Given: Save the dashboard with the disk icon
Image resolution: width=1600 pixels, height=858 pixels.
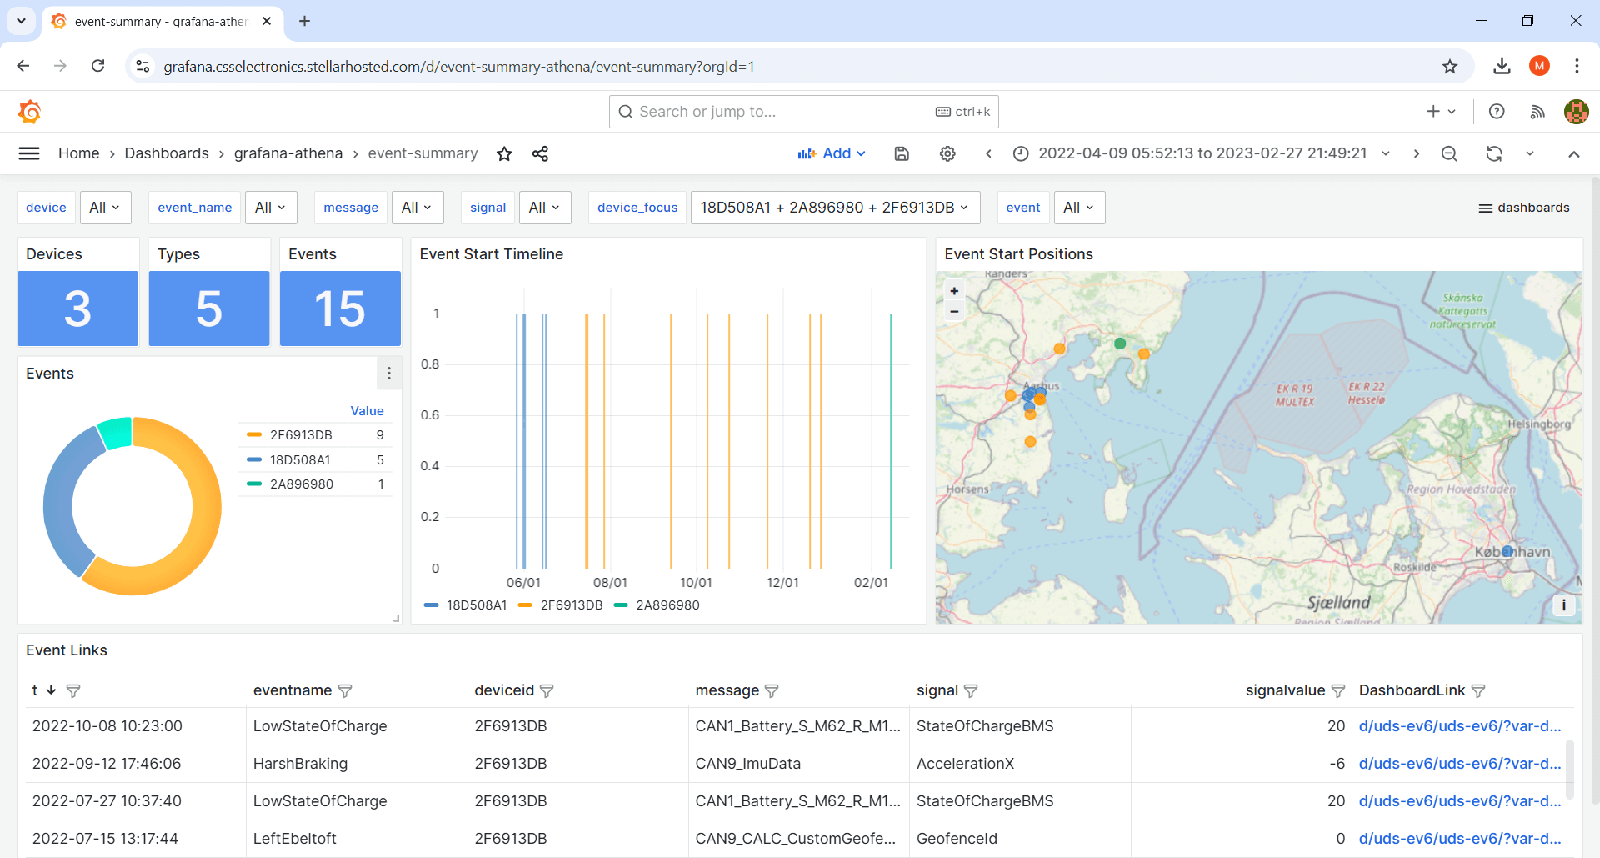Looking at the screenshot, I should (901, 153).
